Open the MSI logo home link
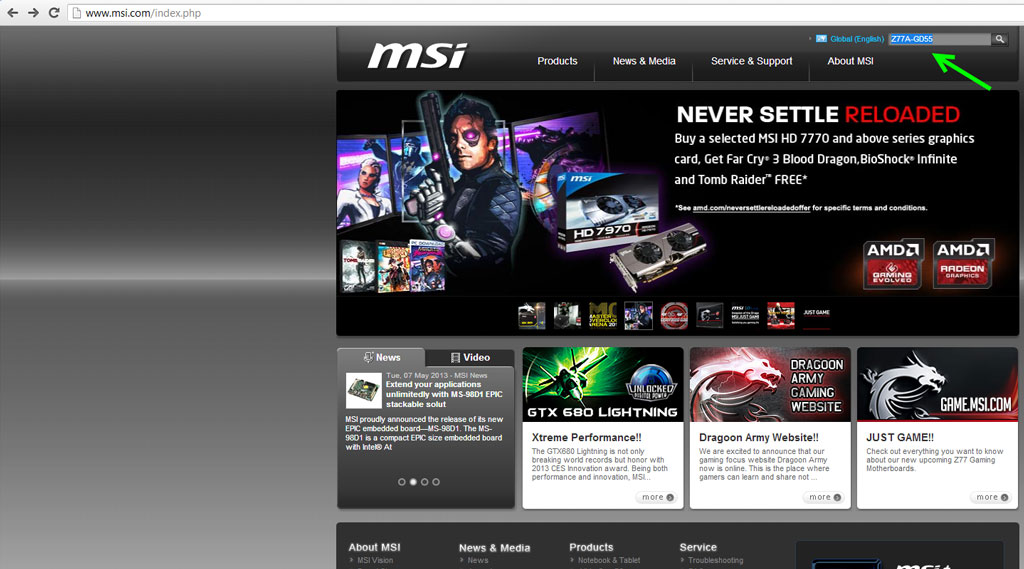This screenshot has width=1024, height=569. [418, 56]
